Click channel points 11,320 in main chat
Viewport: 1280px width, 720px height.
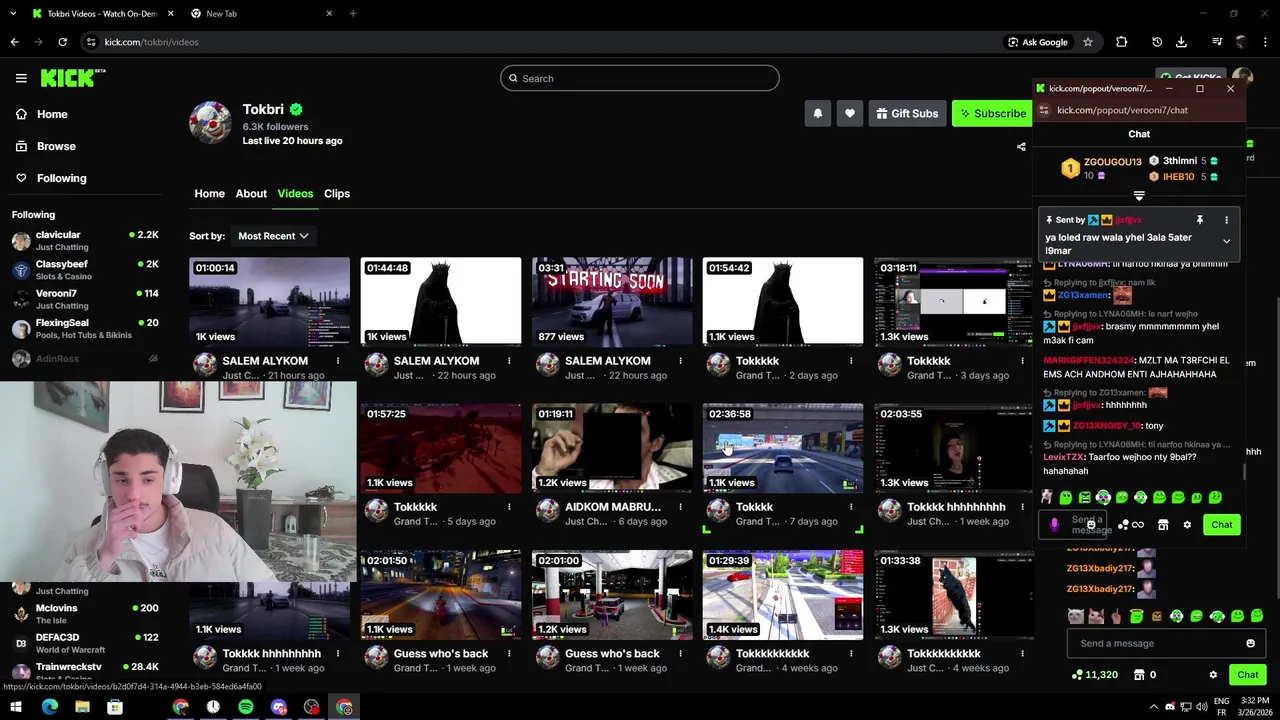1094,675
